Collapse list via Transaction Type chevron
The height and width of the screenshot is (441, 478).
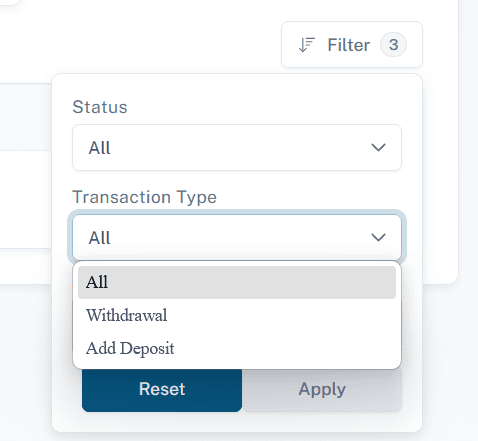[378, 237]
